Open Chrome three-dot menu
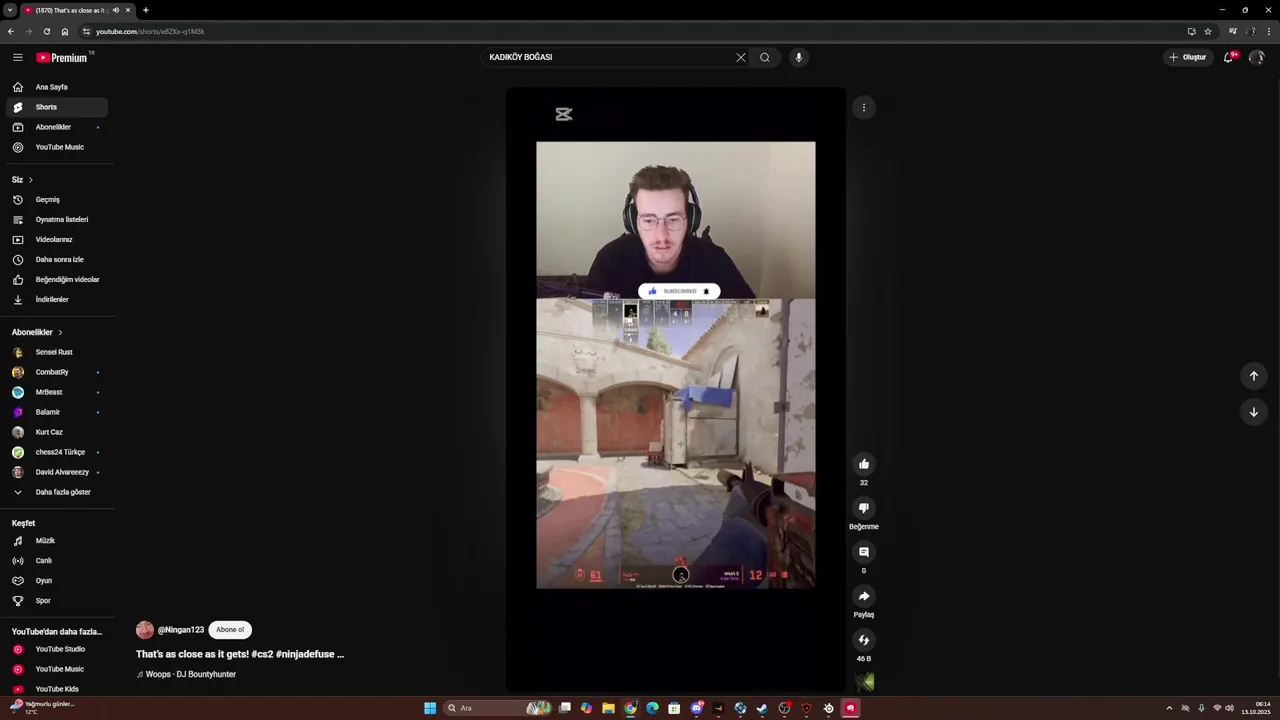 click(x=1269, y=31)
